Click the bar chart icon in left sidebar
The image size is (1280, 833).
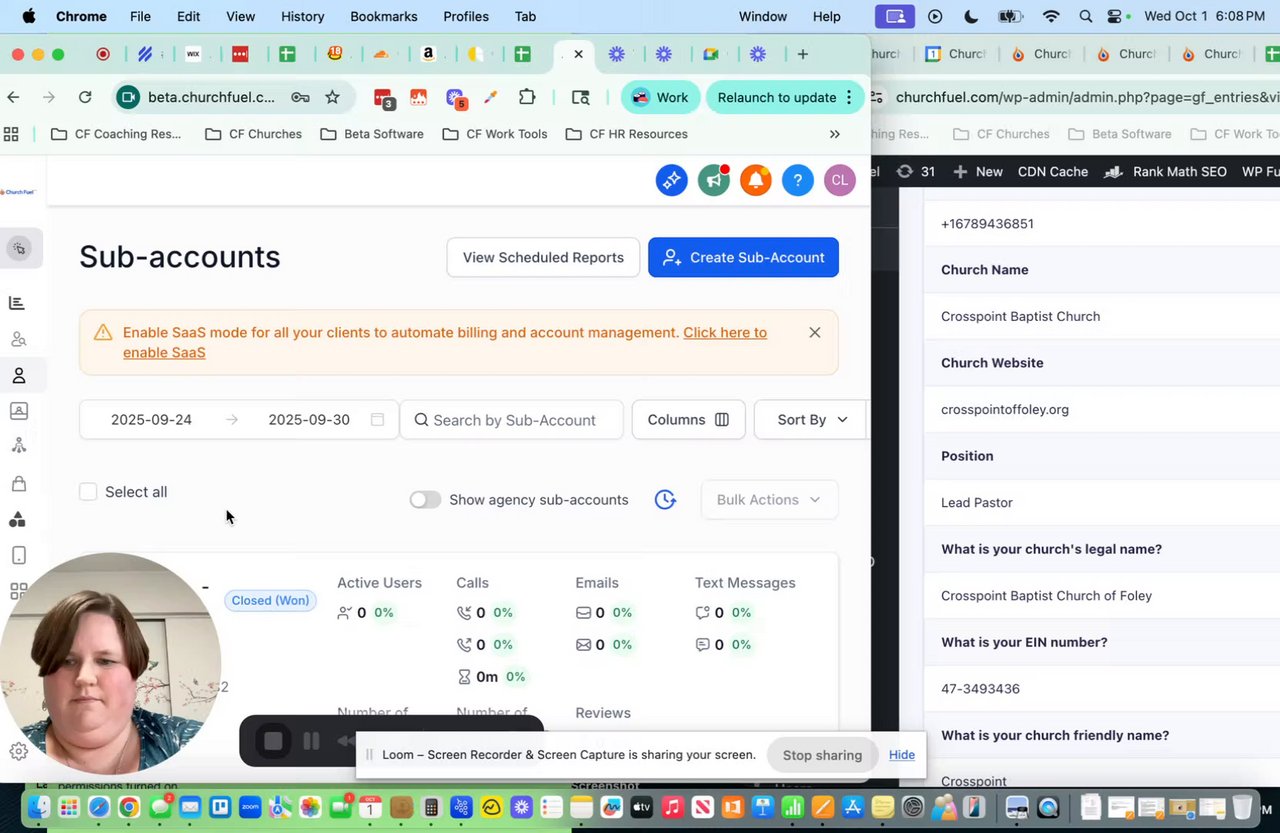[x=17, y=303]
